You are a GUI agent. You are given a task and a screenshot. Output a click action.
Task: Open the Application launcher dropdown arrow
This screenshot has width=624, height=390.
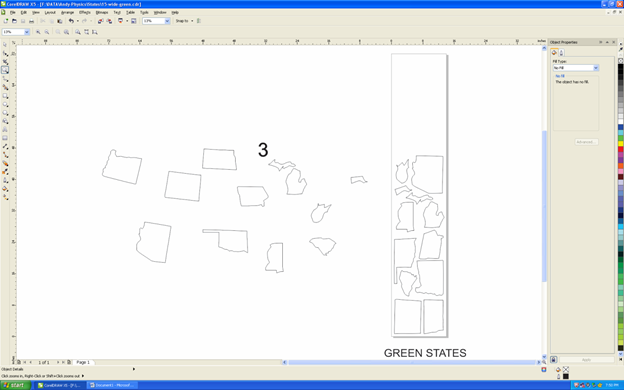click(127, 21)
